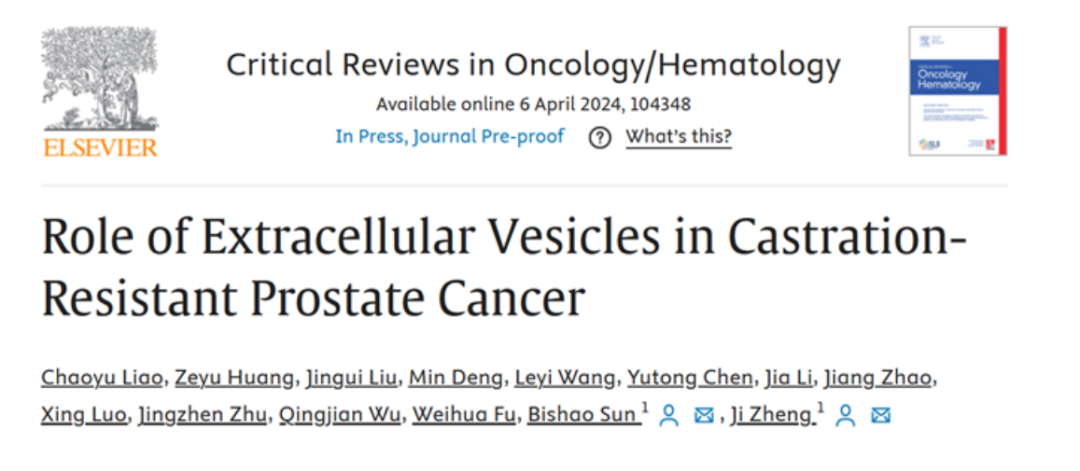
Task: View author Leyi Wang details
Action: [x=567, y=378]
